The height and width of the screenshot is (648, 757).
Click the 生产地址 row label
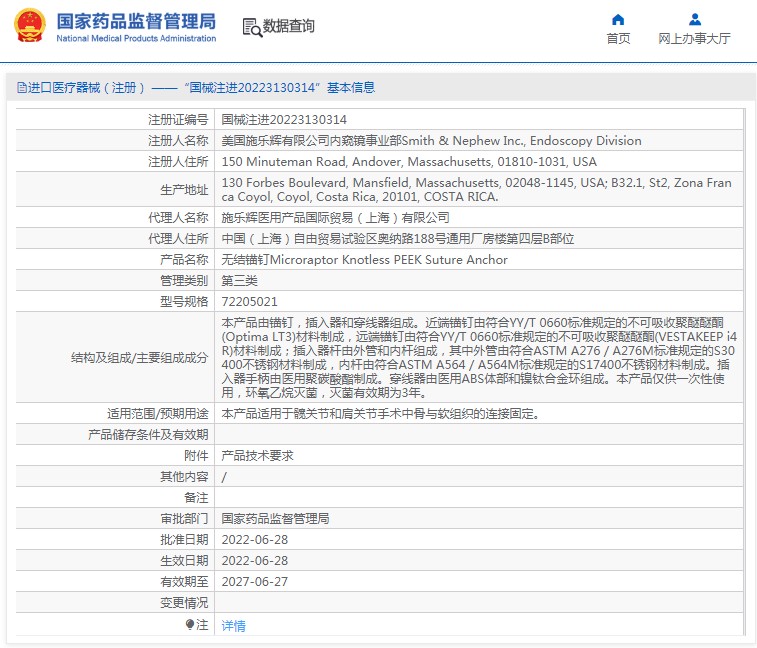point(184,190)
